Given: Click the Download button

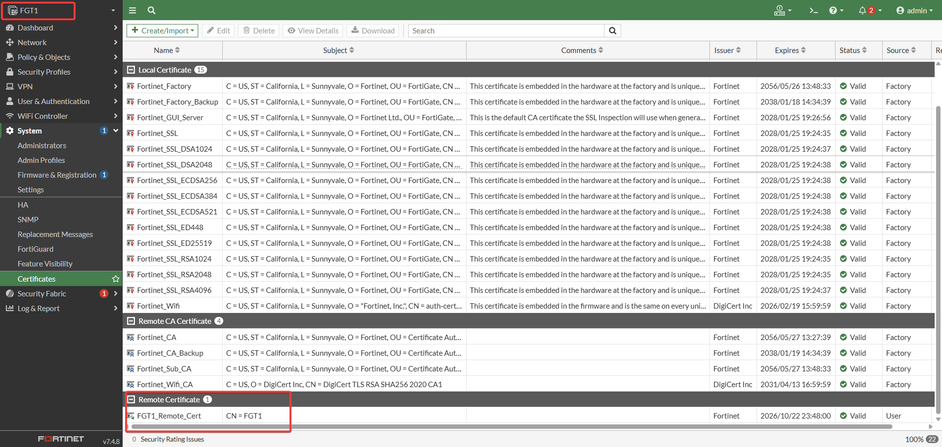Looking at the screenshot, I should pos(373,31).
